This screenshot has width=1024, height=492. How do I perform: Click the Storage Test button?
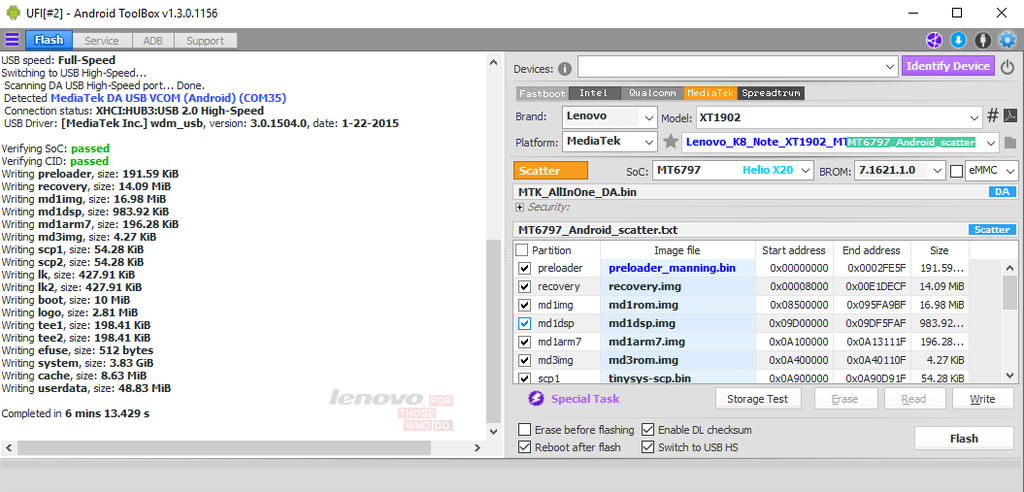pyautogui.click(x=758, y=399)
